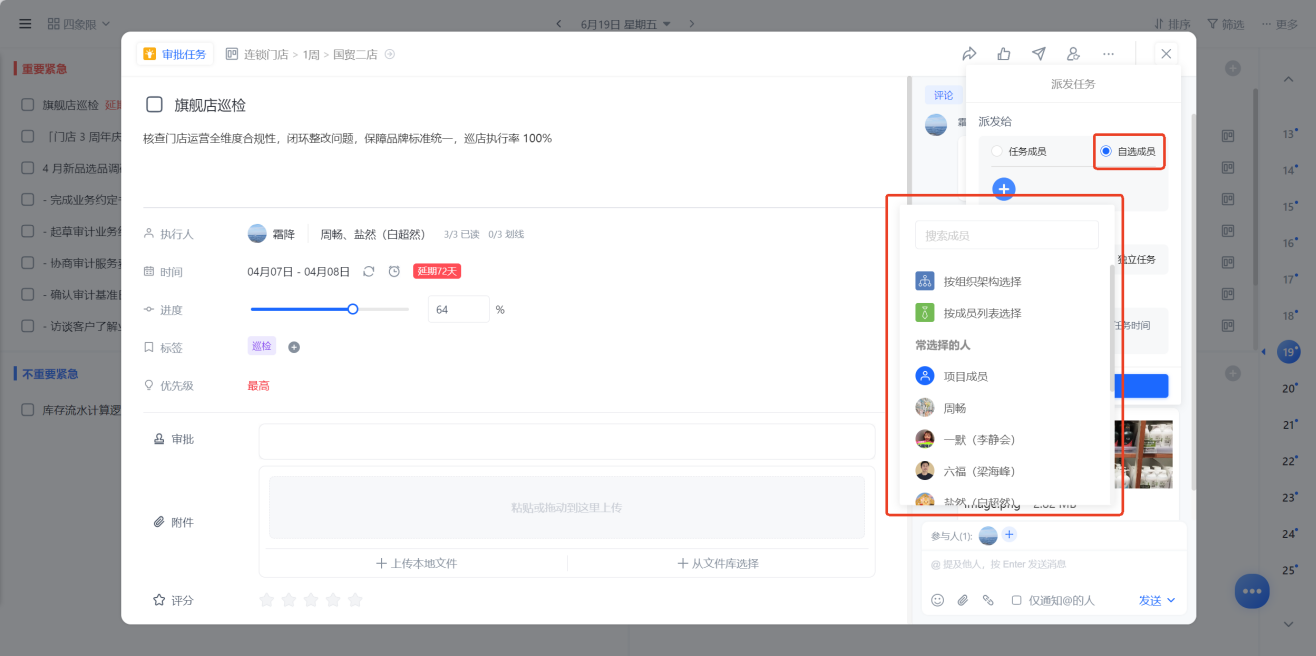Close the task detail dialog
The width and height of the screenshot is (1316, 656).
[x=1167, y=54]
